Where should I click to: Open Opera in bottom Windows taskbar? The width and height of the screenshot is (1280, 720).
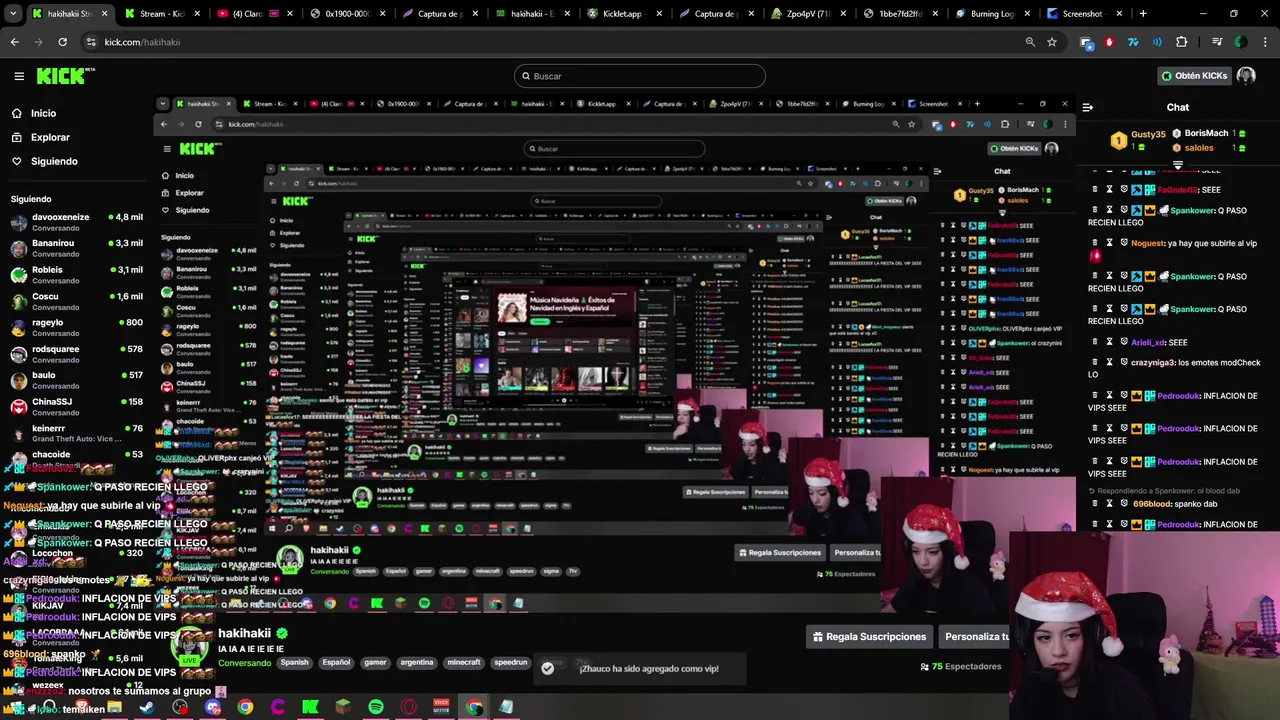408,707
